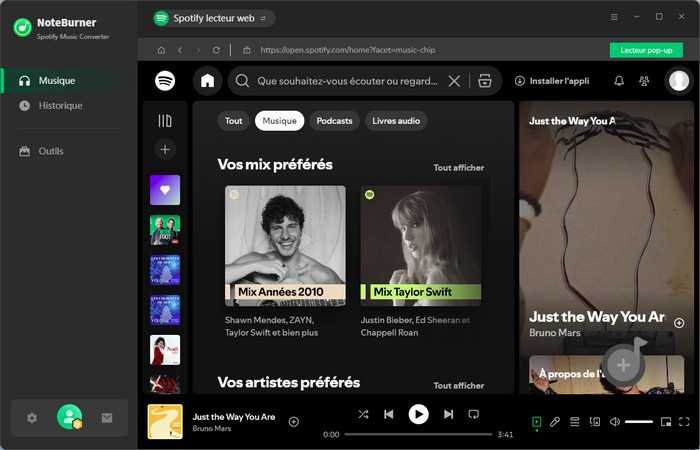This screenshot has width=700, height=450.
Task: Open the Spotify profile avatar menu
Action: [679, 81]
